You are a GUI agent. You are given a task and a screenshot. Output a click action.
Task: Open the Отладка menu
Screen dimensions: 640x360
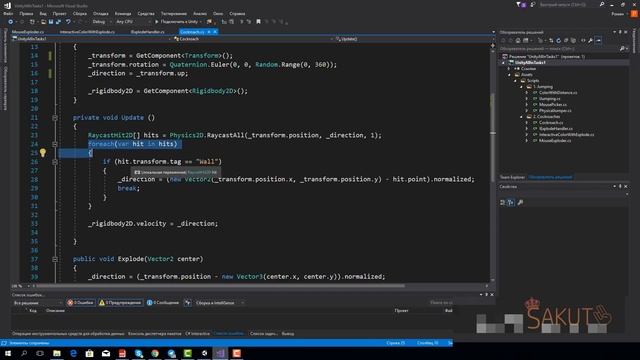pos(100,13)
